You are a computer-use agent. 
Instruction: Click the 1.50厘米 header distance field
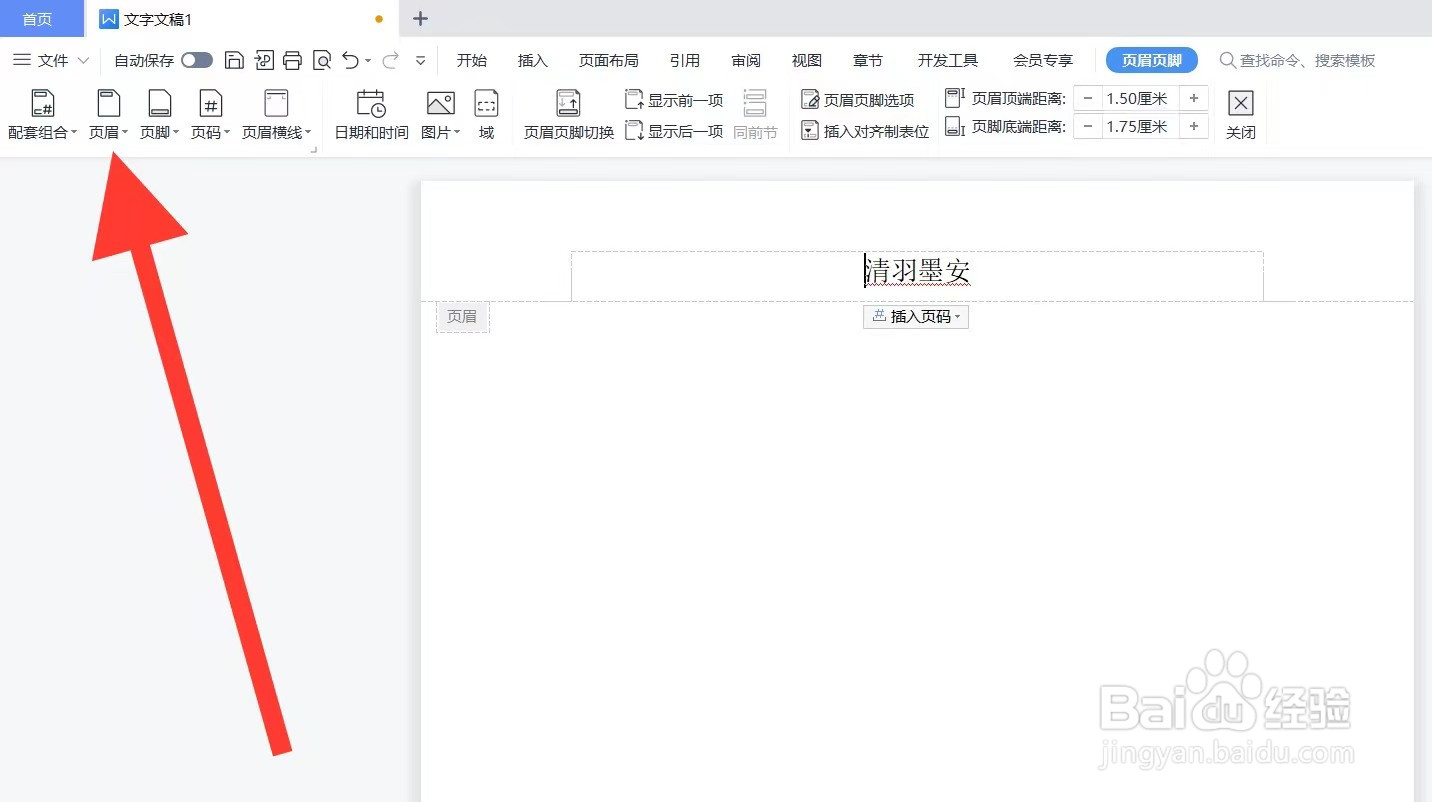(1140, 98)
